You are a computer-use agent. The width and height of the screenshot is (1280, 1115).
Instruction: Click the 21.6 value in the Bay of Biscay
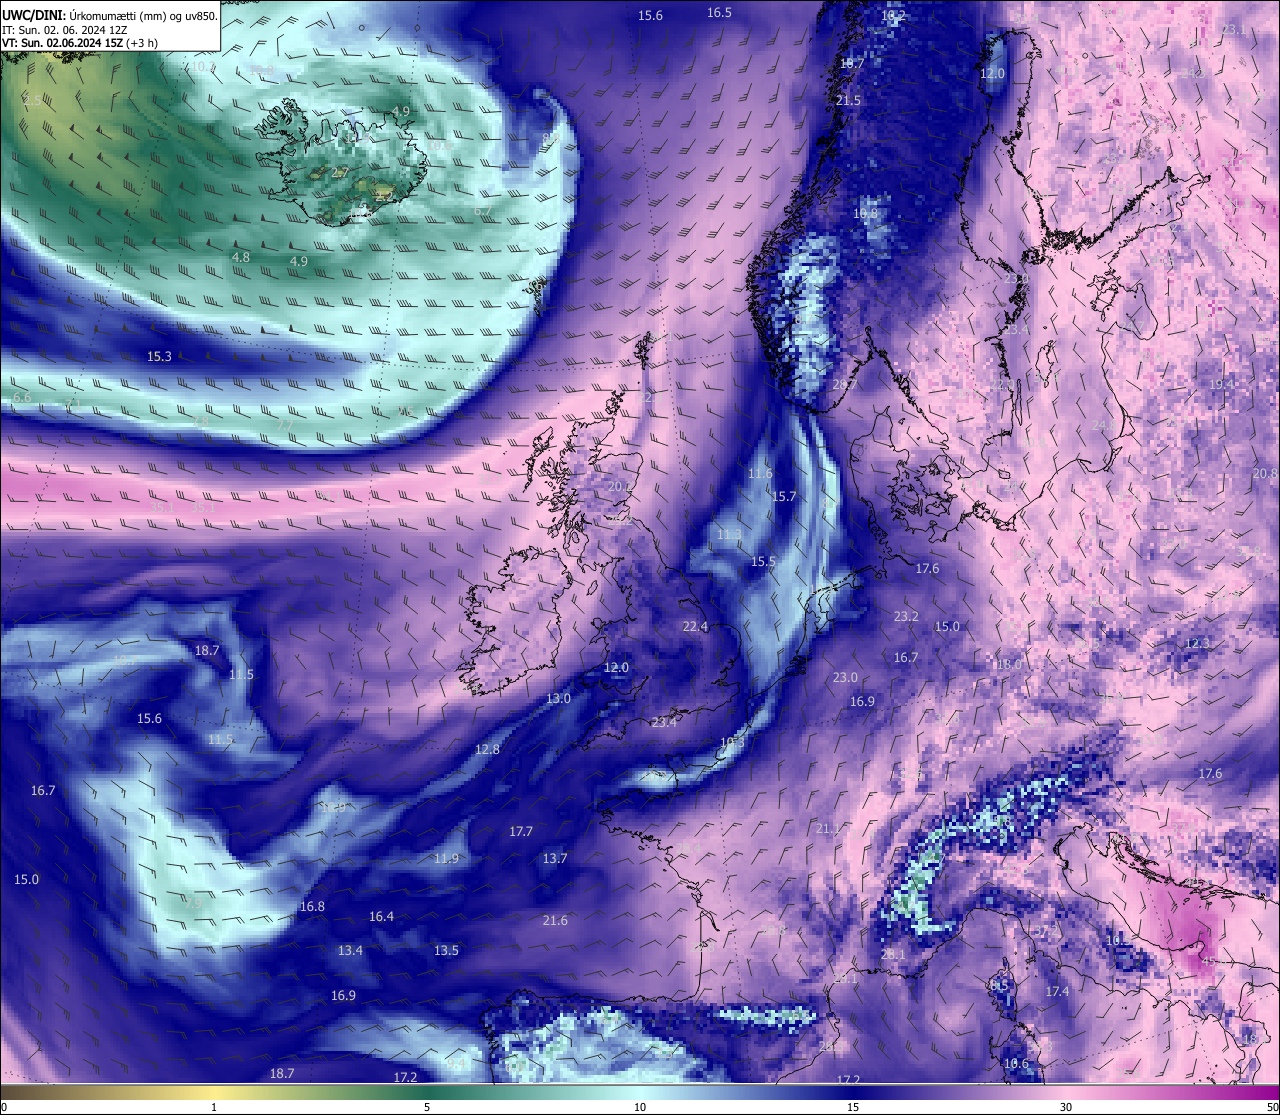coord(555,921)
